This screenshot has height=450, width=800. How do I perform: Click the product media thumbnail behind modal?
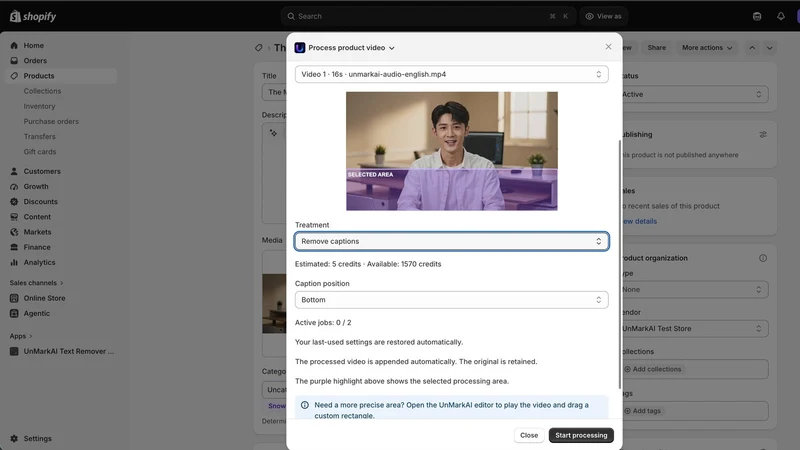tap(274, 304)
